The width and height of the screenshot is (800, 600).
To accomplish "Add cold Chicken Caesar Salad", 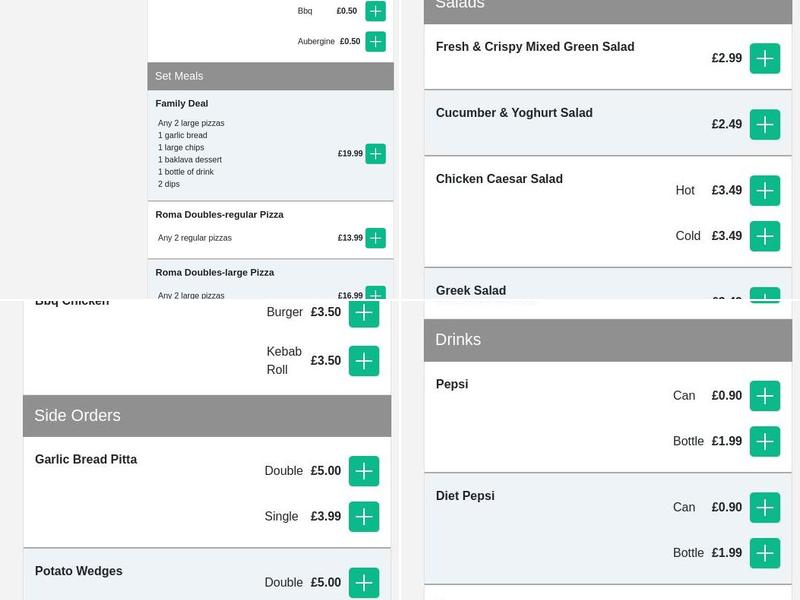I will click(x=765, y=236).
